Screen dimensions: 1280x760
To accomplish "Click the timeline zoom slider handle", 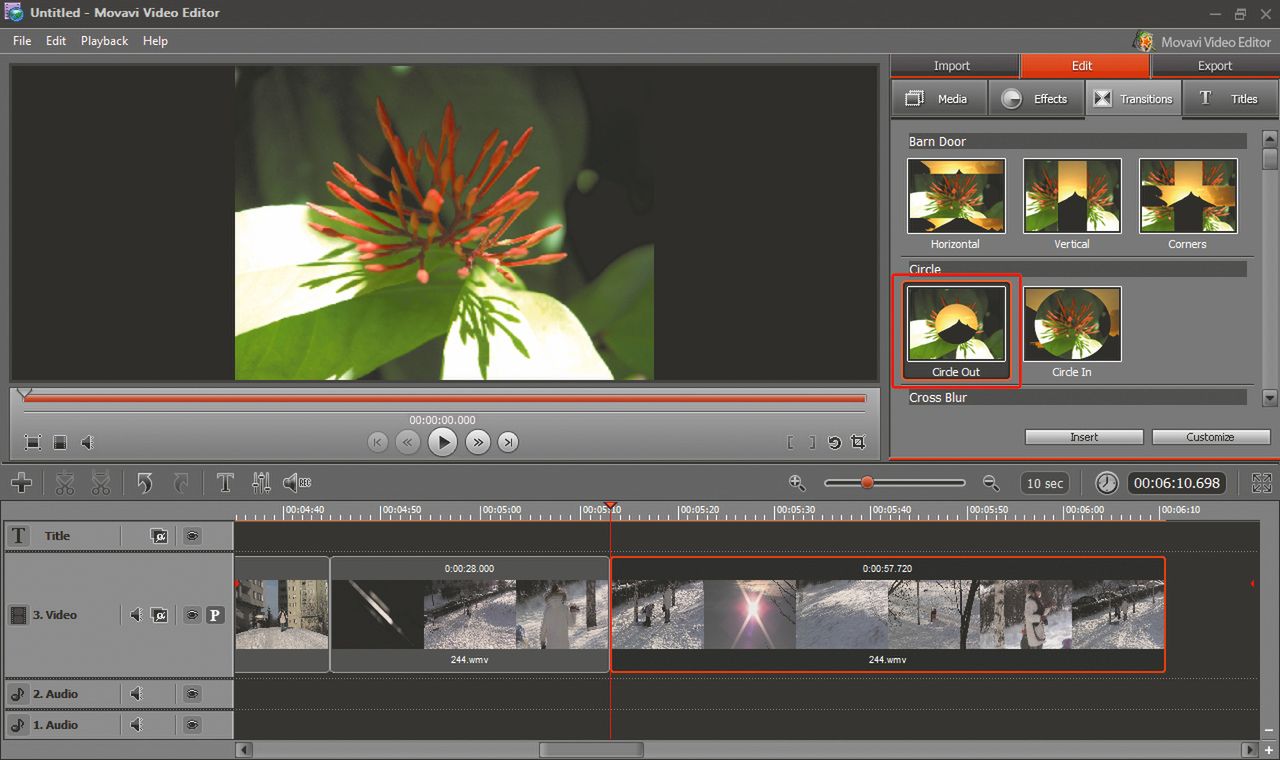I will click(x=867, y=483).
